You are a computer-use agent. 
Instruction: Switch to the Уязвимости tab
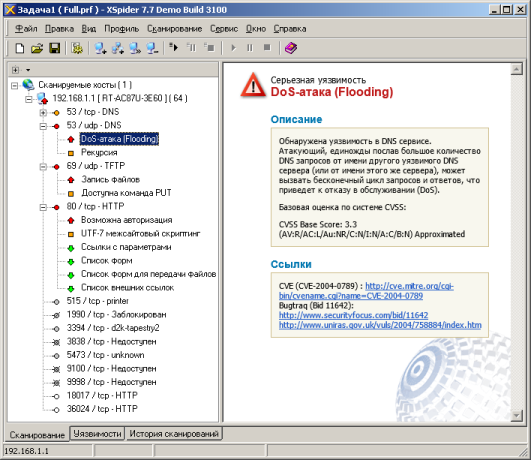tap(97, 434)
